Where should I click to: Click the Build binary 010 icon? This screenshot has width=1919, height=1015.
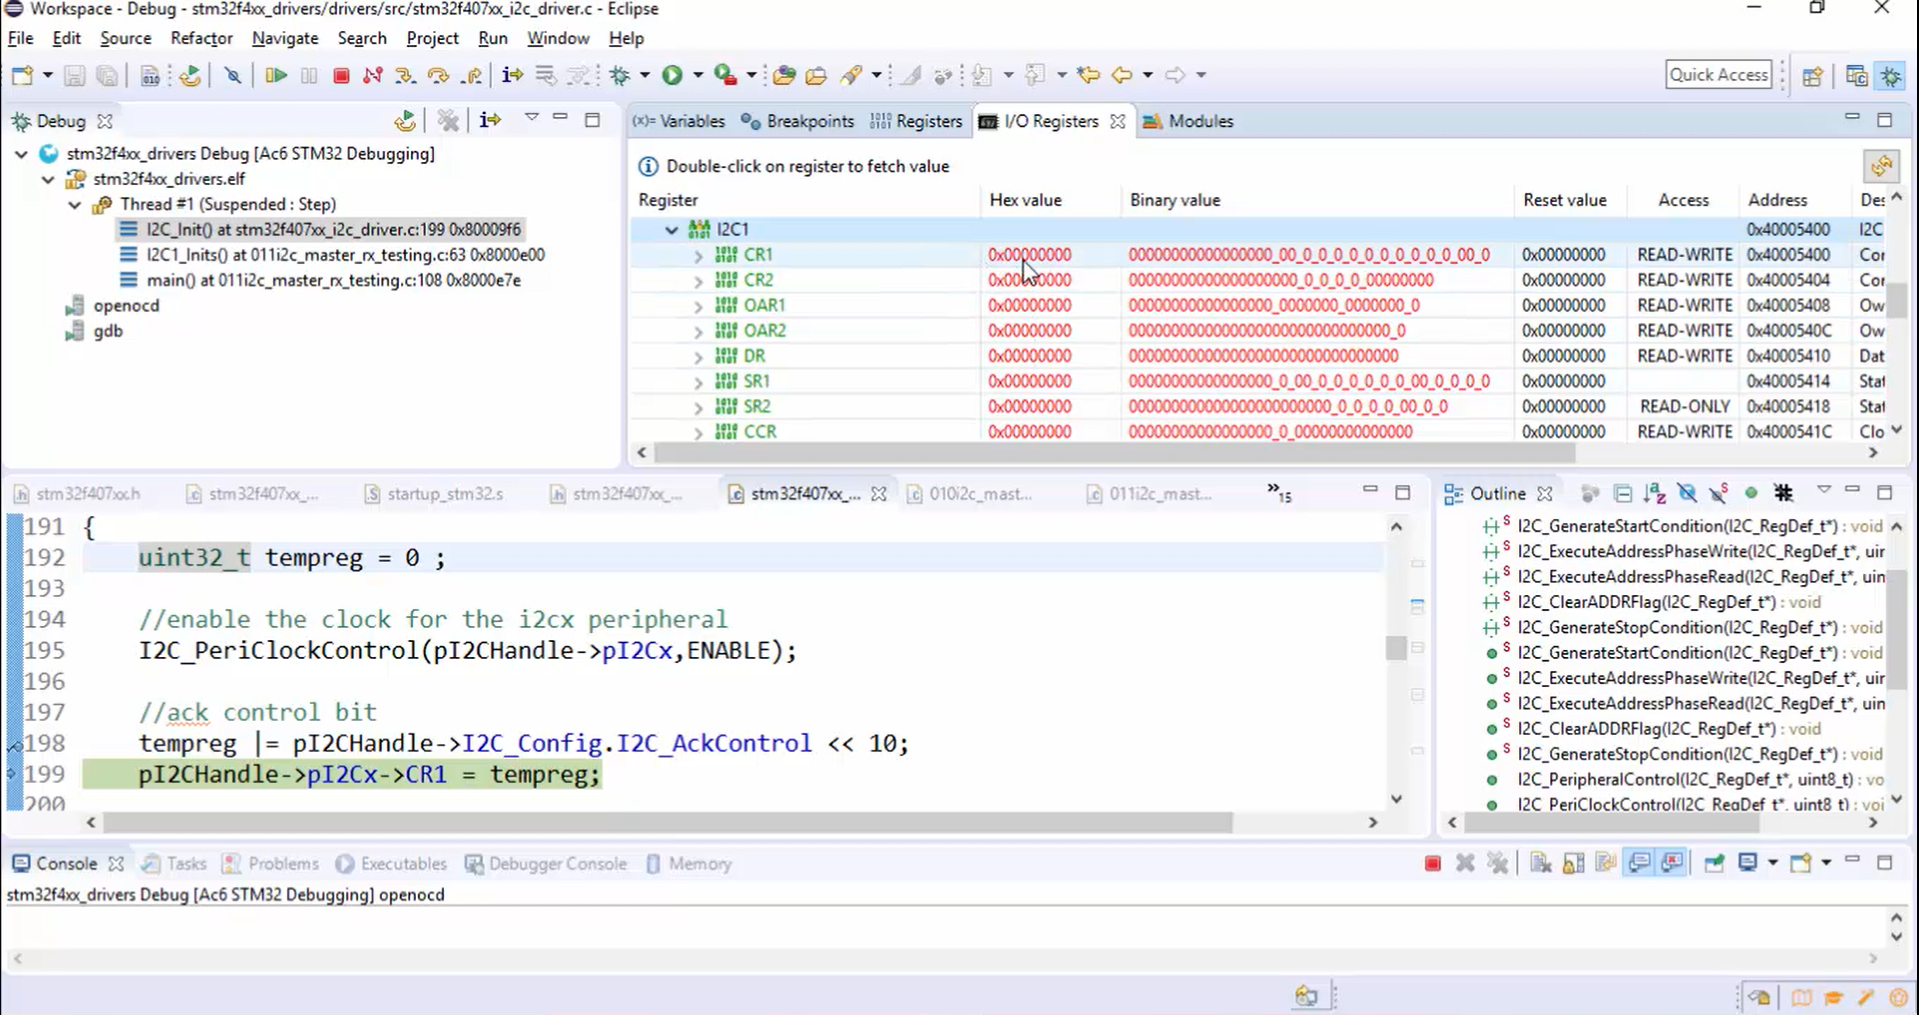click(x=149, y=75)
